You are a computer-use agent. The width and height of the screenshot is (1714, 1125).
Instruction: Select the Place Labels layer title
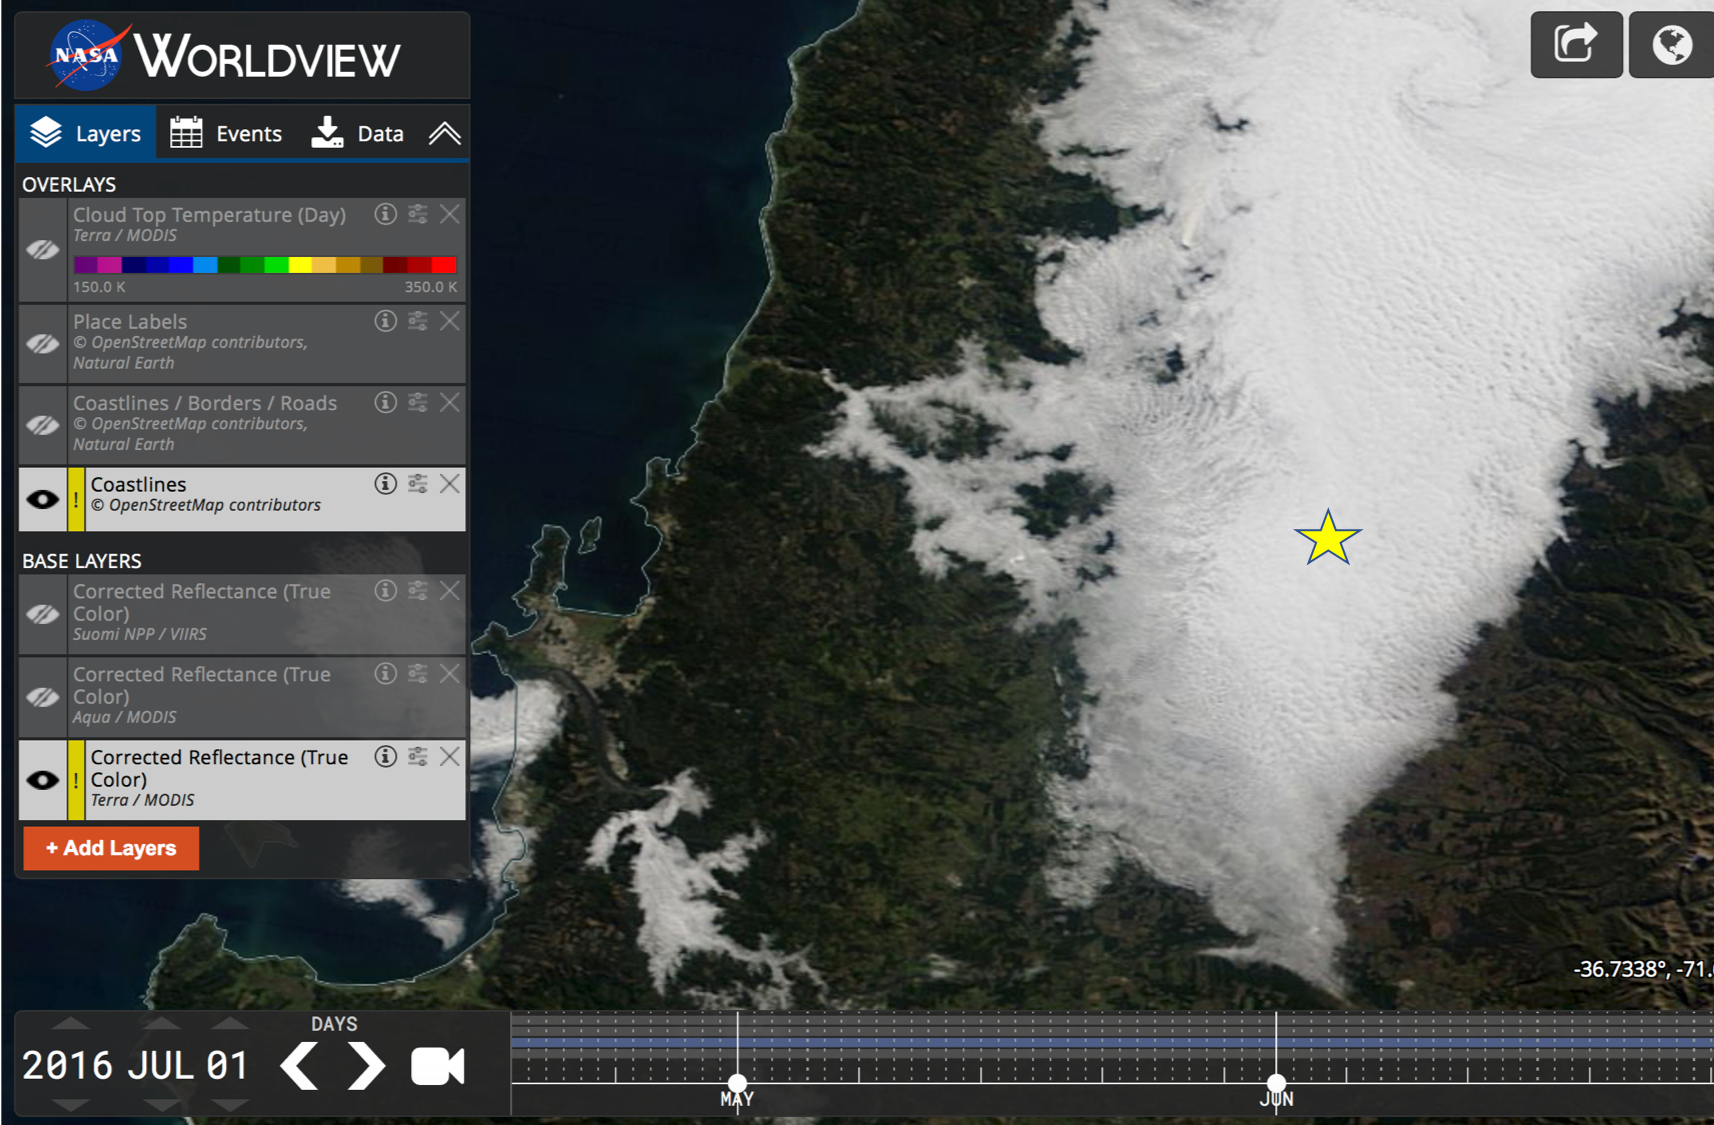click(x=130, y=322)
